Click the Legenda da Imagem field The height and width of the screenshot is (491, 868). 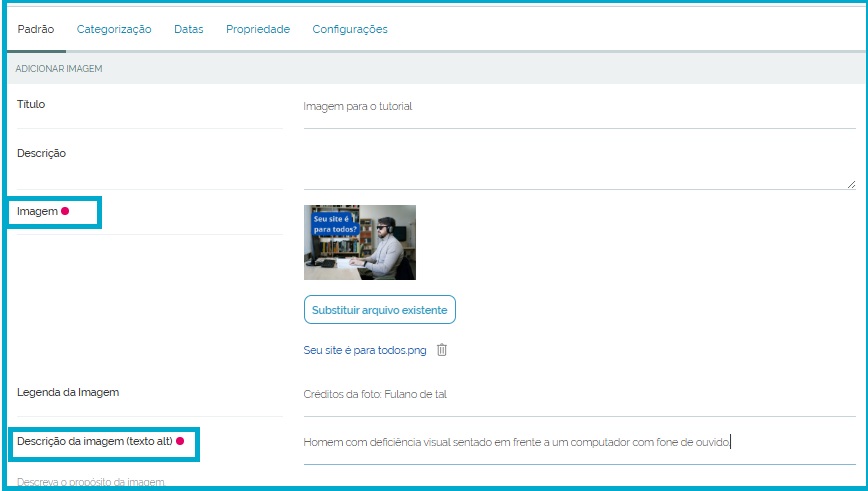(580, 395)
